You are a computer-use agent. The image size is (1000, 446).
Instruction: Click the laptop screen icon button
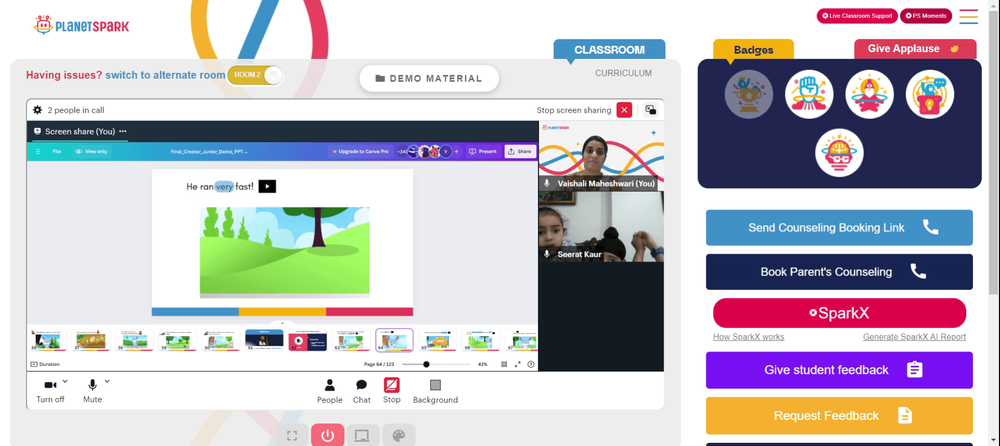coord(362,436)
